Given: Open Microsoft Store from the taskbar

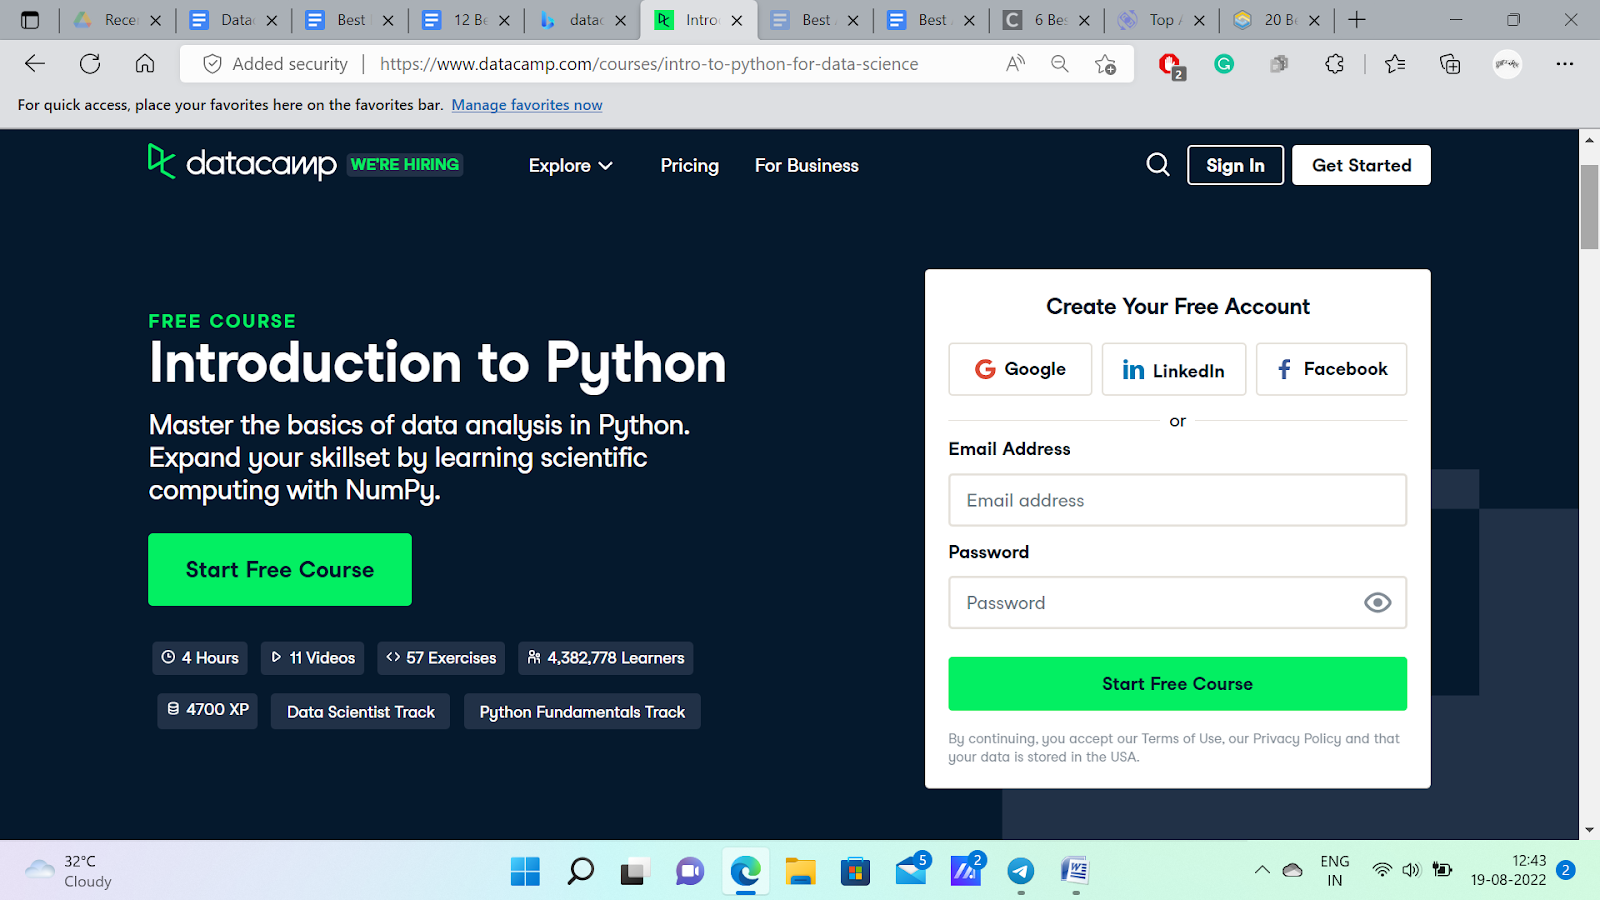Looking at the screenshot, I should (x=855, y=871).
